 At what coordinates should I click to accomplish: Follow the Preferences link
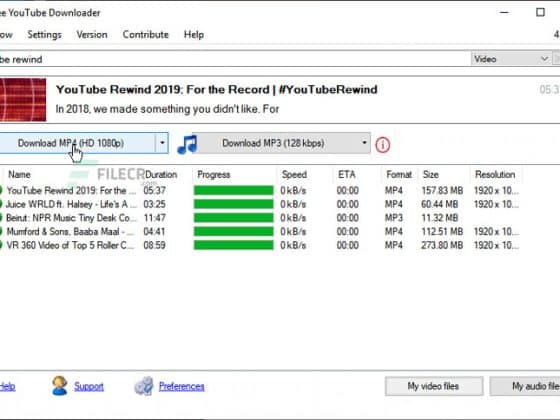coord(181,386)
